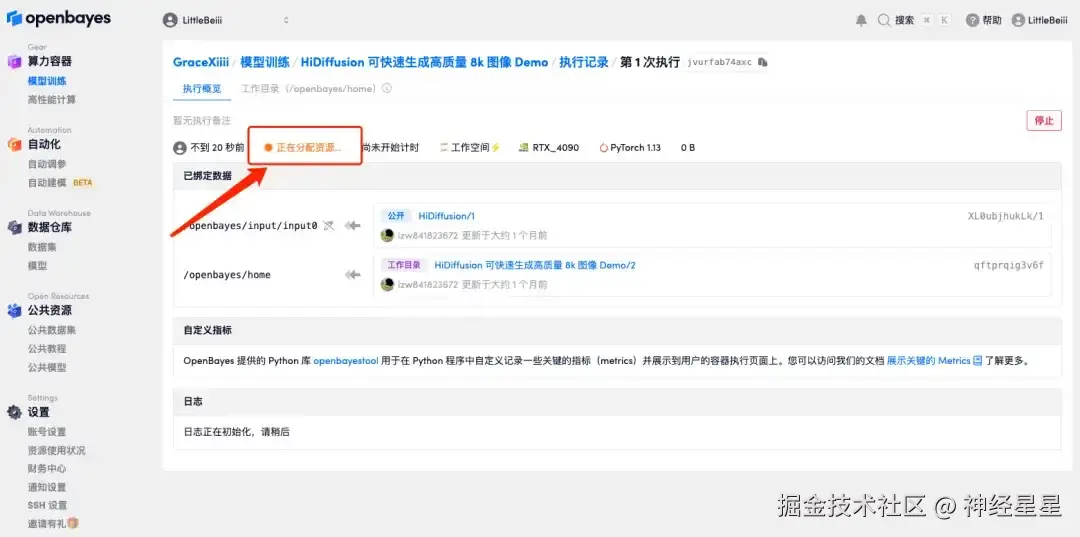Open 公共数据集 in the sidebar

point(52,330)
